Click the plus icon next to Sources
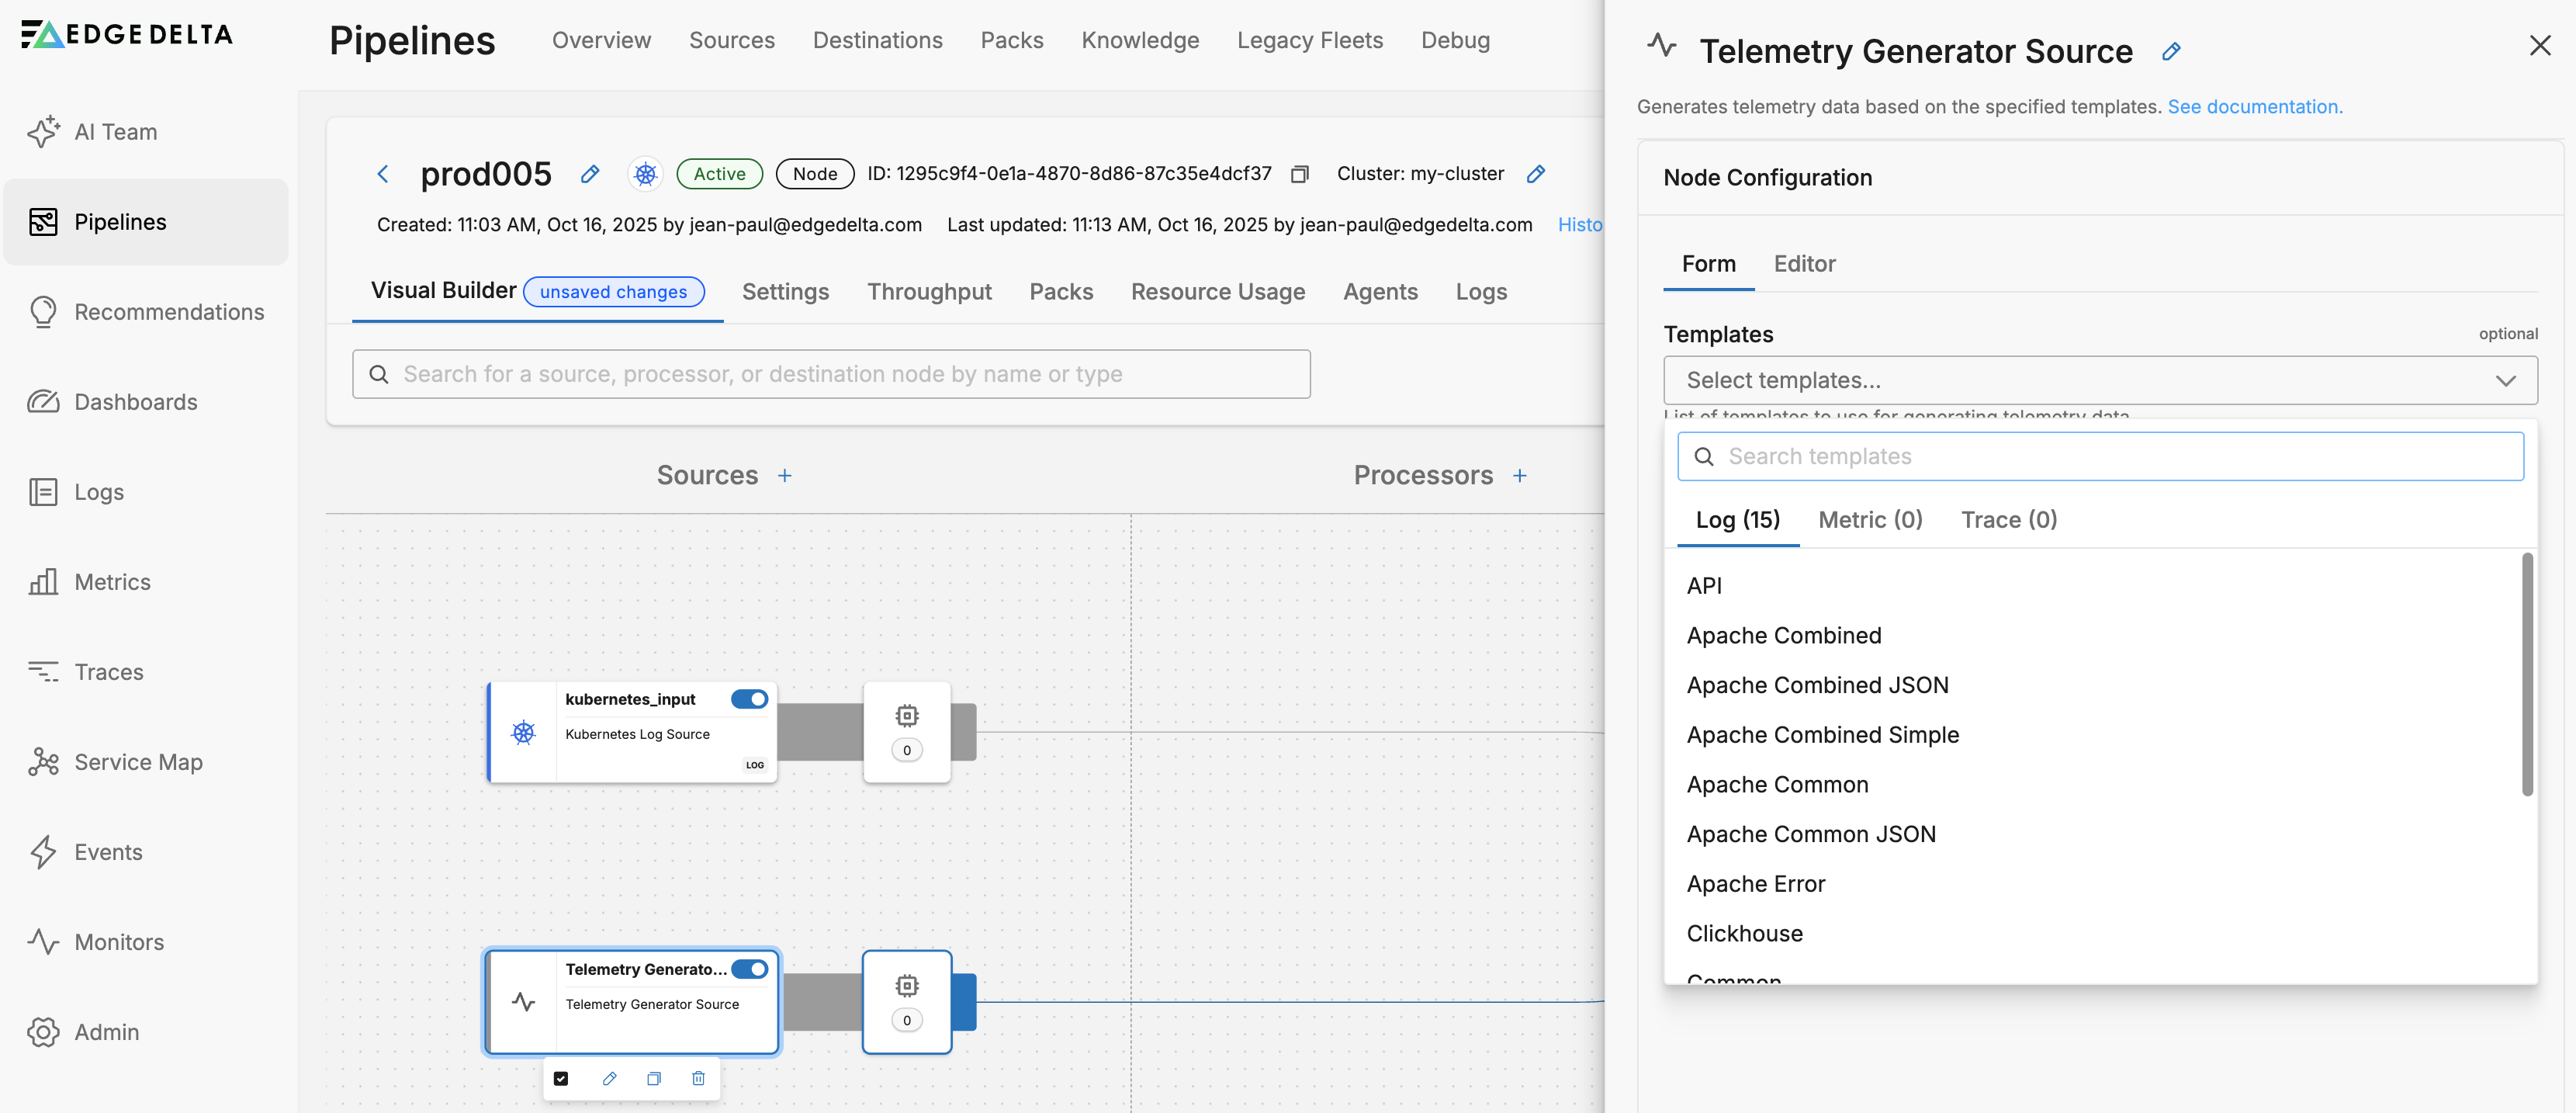The height and width of the screenshot is (1113, 2576). [x=785, y=476]
